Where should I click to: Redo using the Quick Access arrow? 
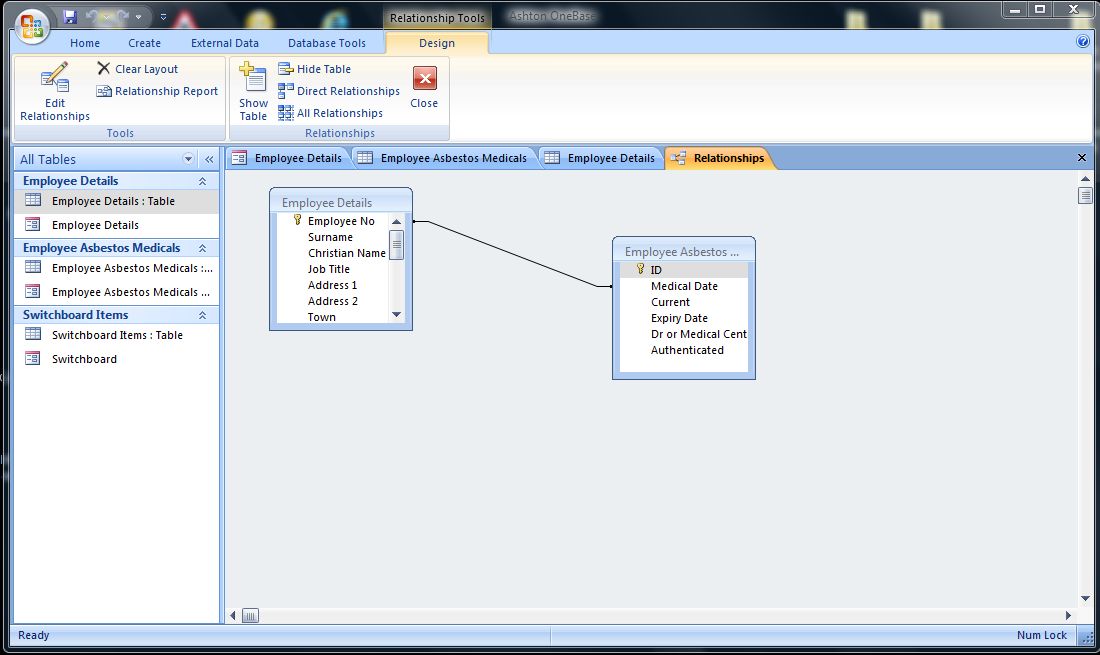coord(122,16)
